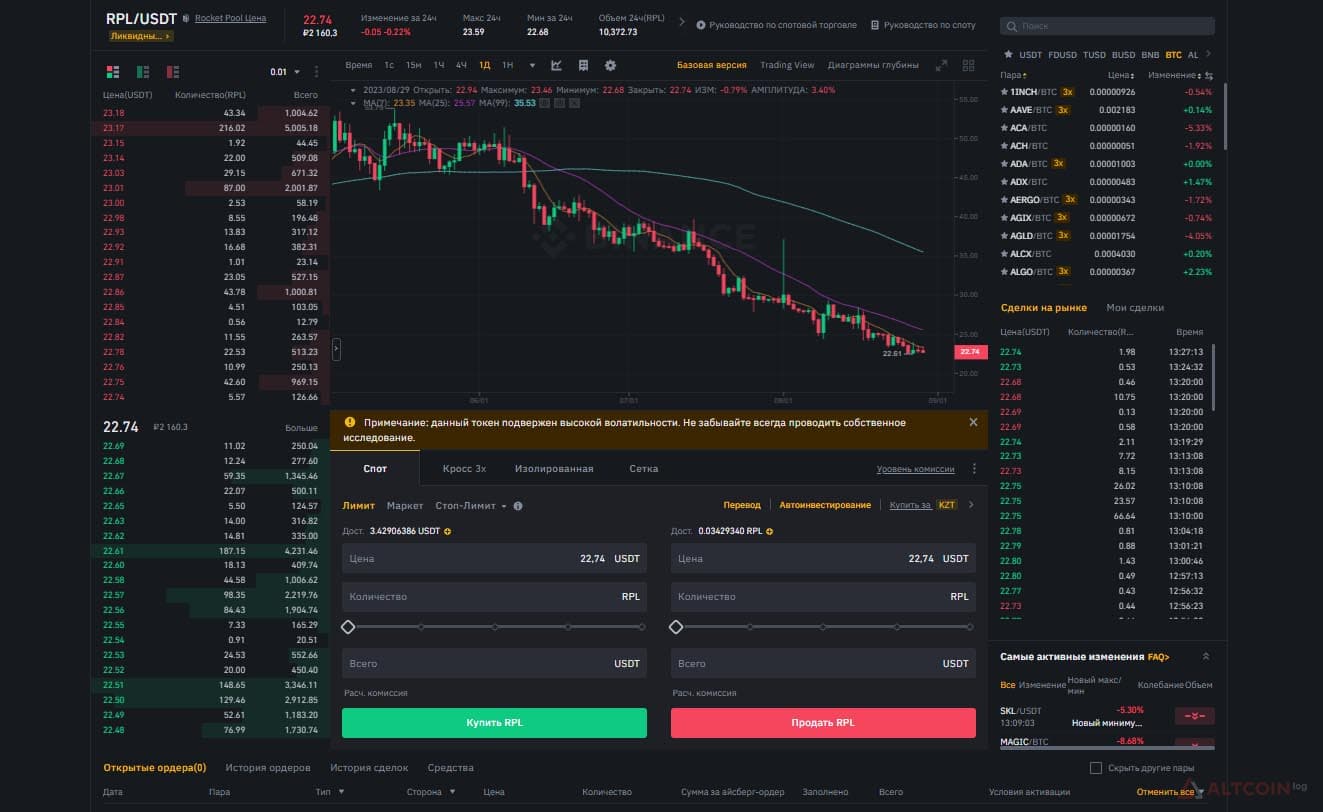Viewport: 1323px width, 812px height.
Task: Collapse OHLC info line arrow
Action: coord(353,90)
